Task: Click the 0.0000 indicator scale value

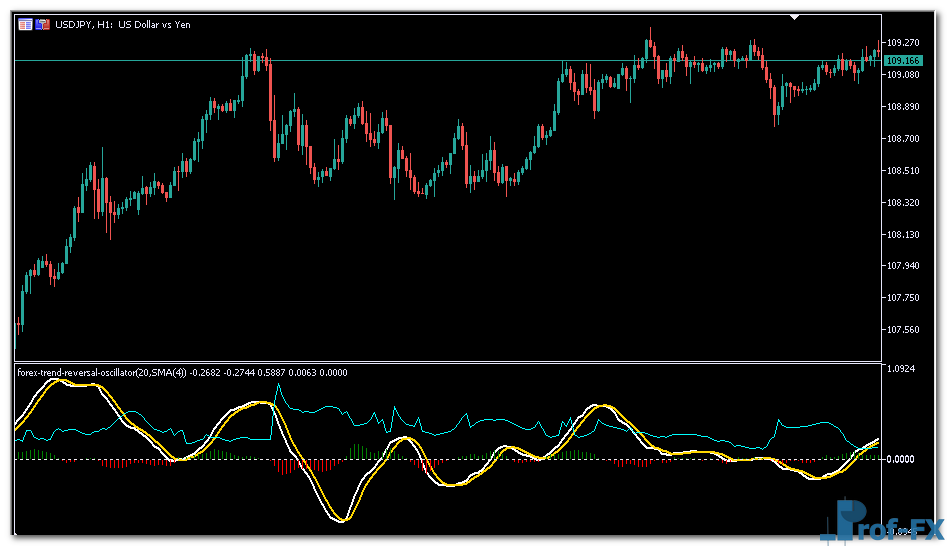Action: [901, 459]
